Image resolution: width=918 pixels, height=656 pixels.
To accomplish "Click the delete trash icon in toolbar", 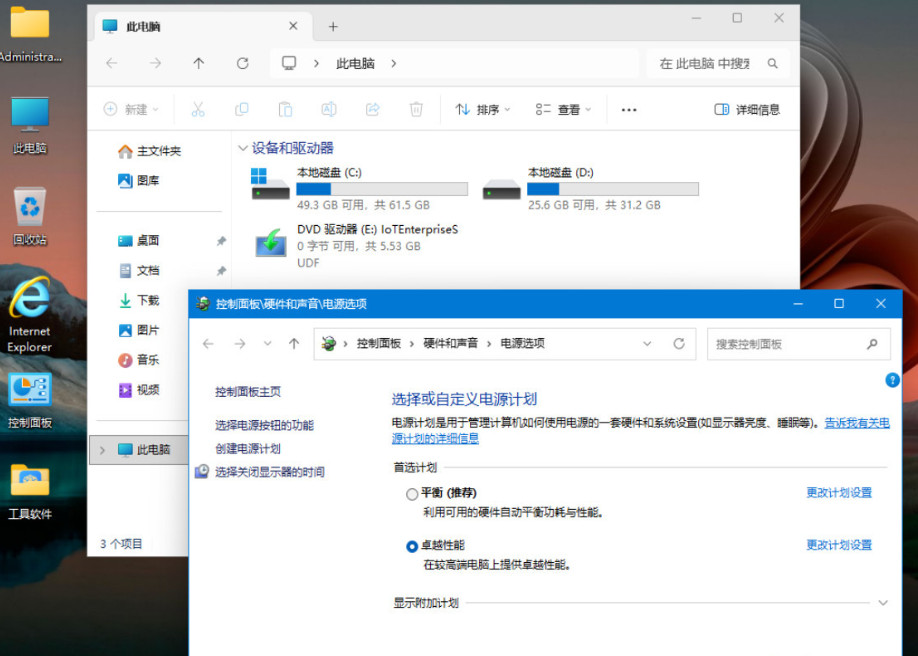I will pyautogui.click(x=416, y=109).
